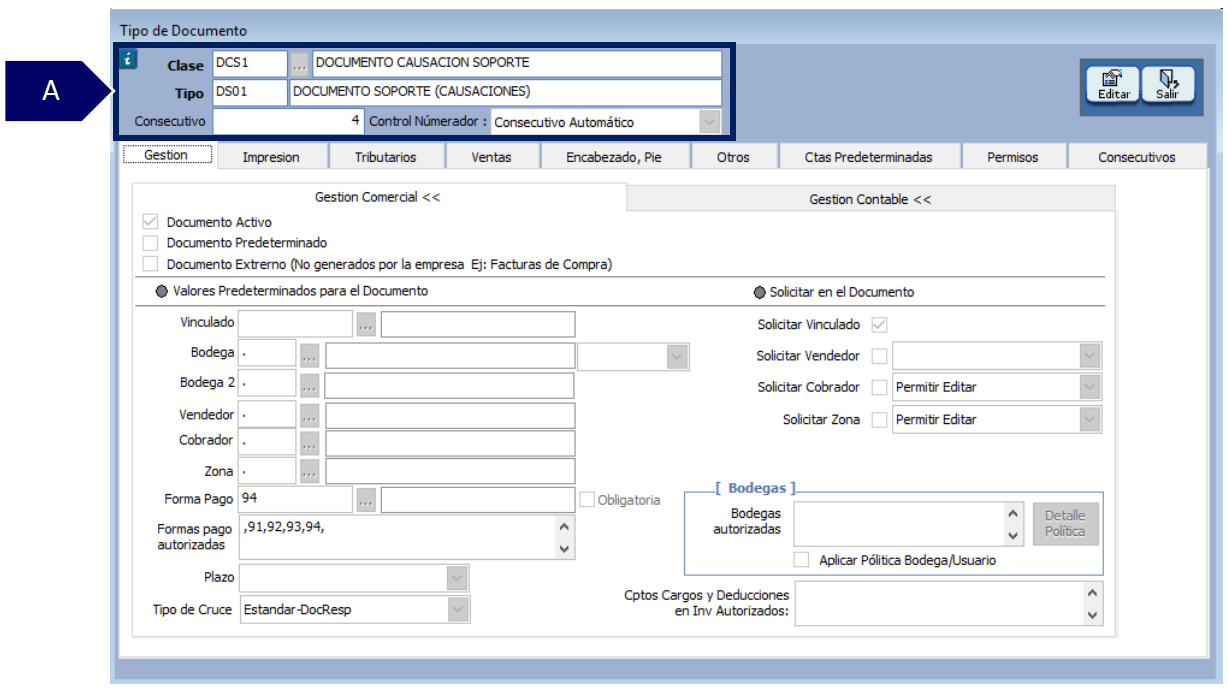This screenshot has width=1228, height=690.
Task: Switch to the Tributarios tab
Action: (x=386, y=157)
